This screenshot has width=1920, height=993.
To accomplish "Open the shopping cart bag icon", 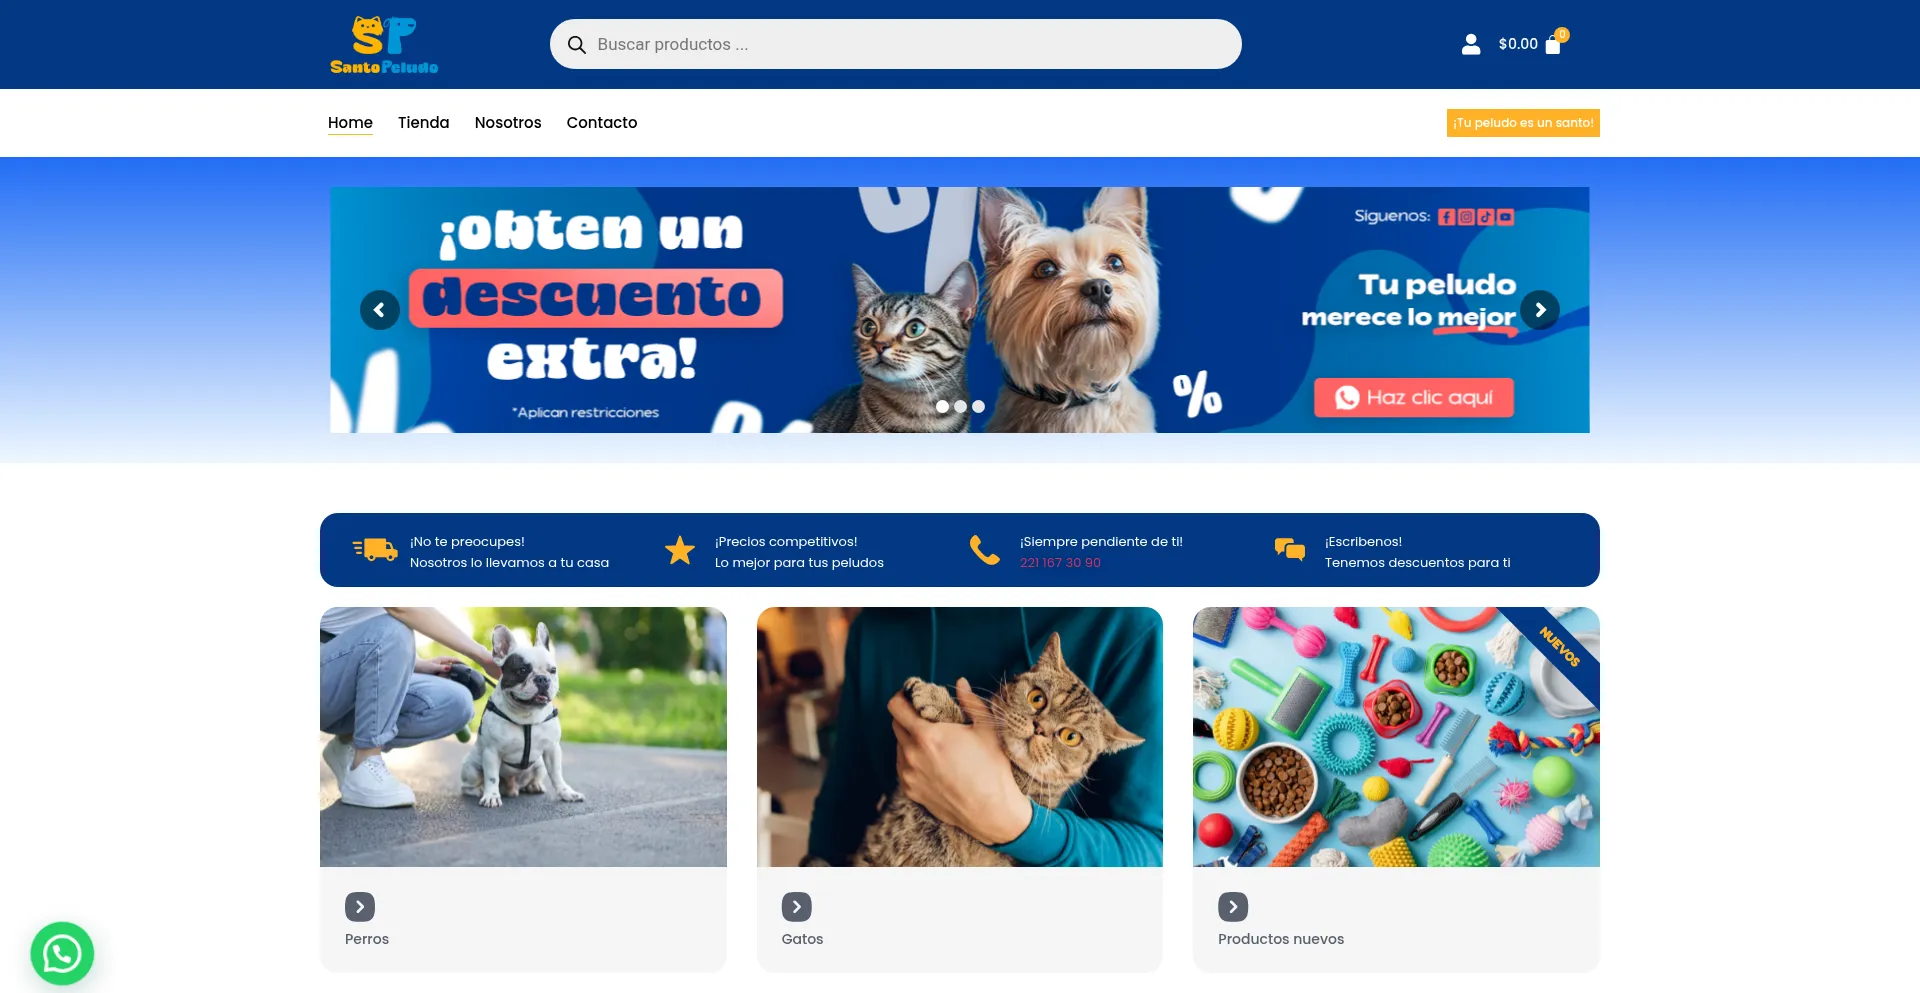I will tap(1553, 45).
